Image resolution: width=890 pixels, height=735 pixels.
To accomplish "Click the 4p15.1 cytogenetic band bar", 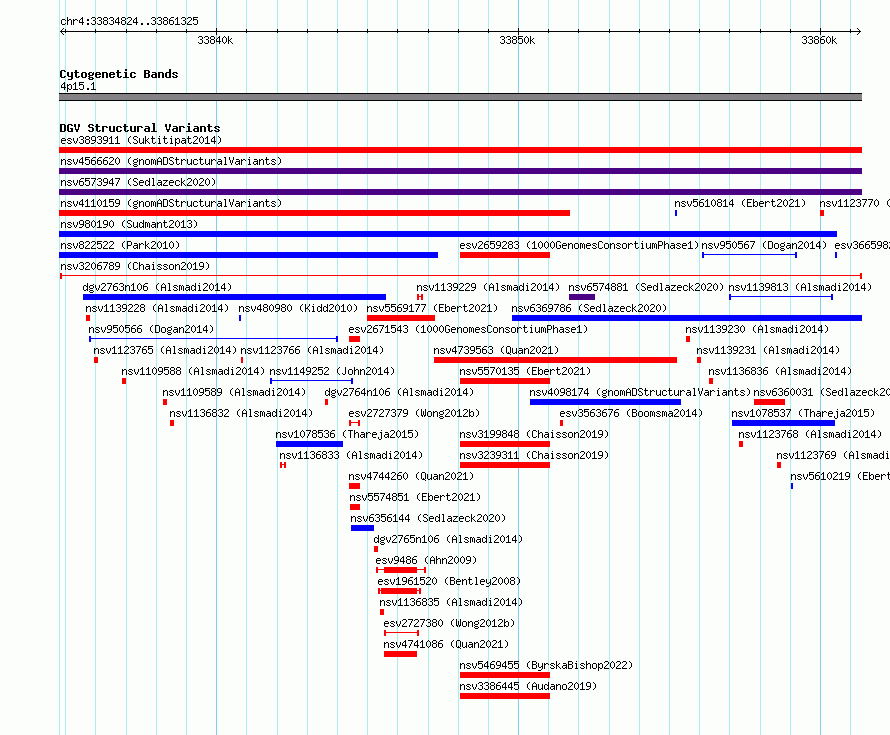I will tap(460, 97).
